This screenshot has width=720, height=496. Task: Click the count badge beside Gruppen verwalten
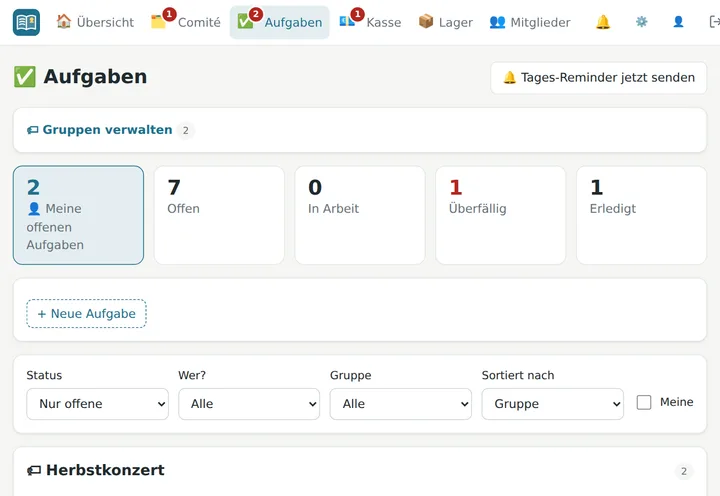186,130
